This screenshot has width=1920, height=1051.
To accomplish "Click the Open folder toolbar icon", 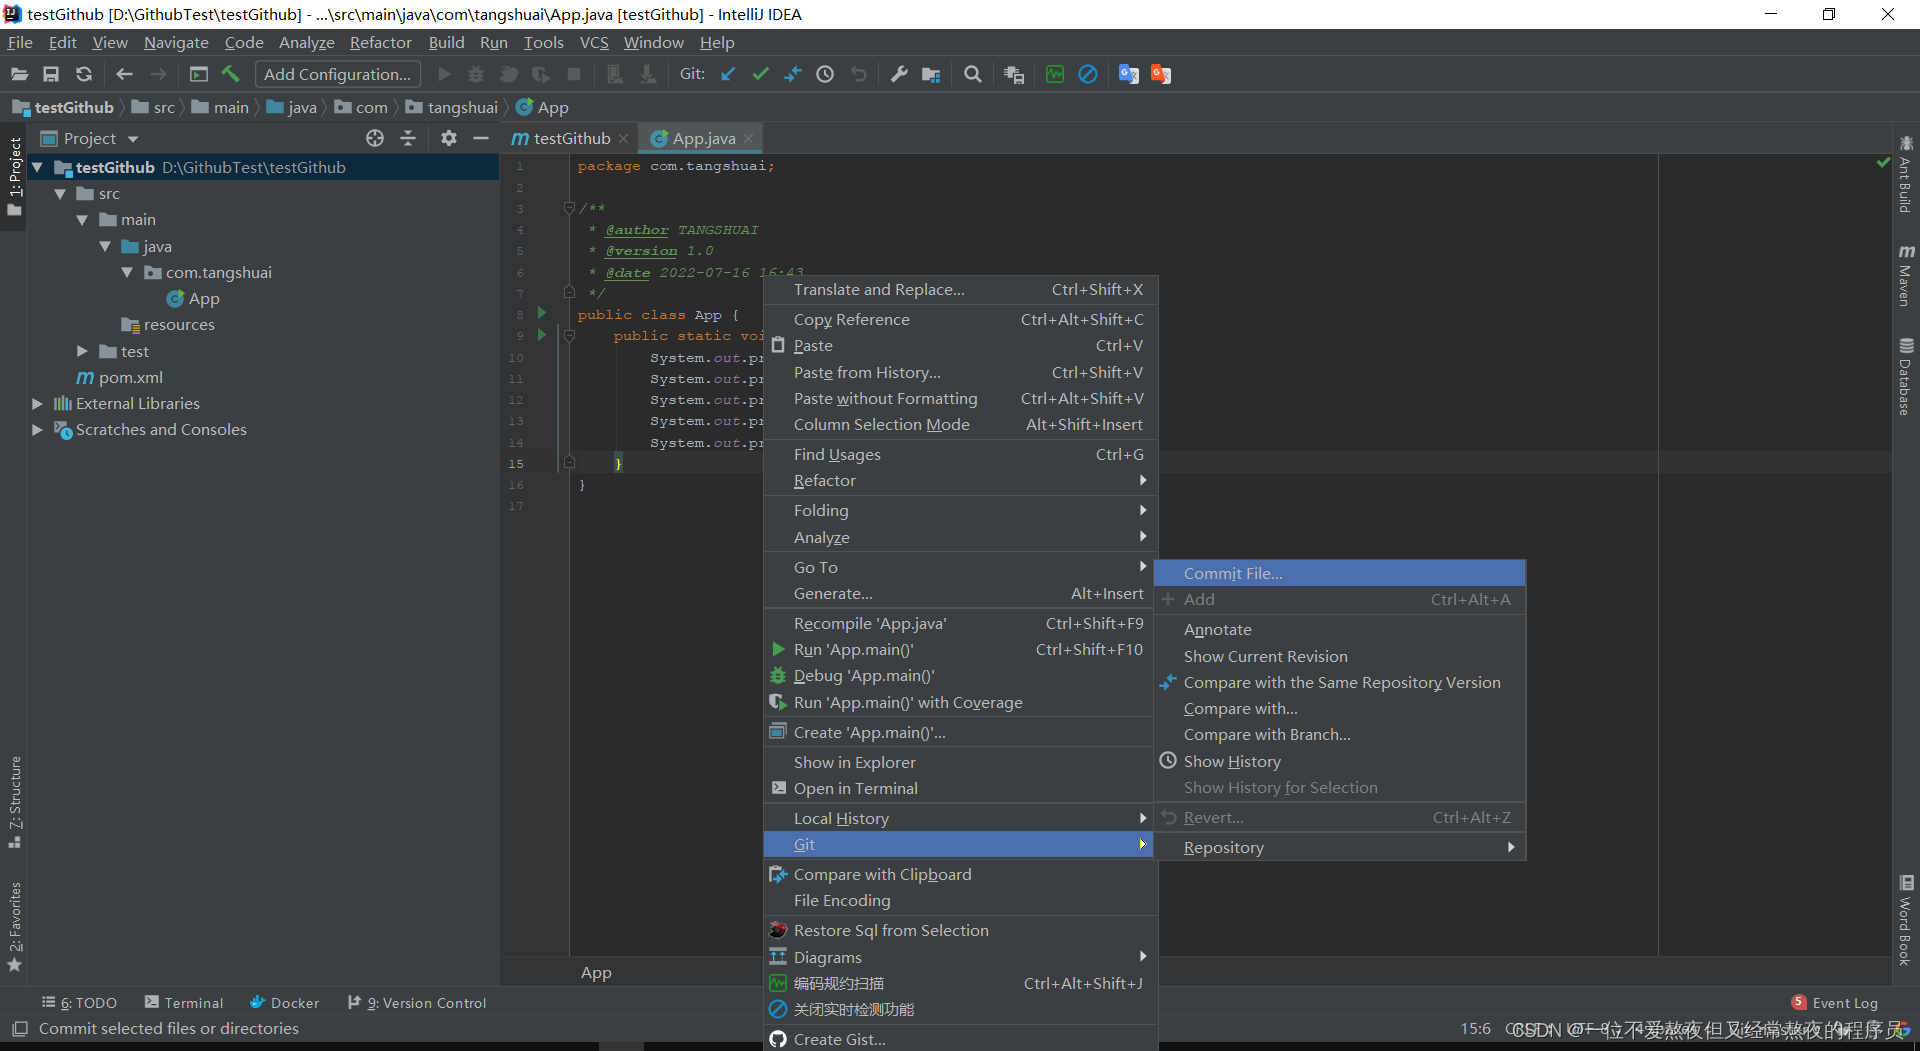I will pos(19,74).
